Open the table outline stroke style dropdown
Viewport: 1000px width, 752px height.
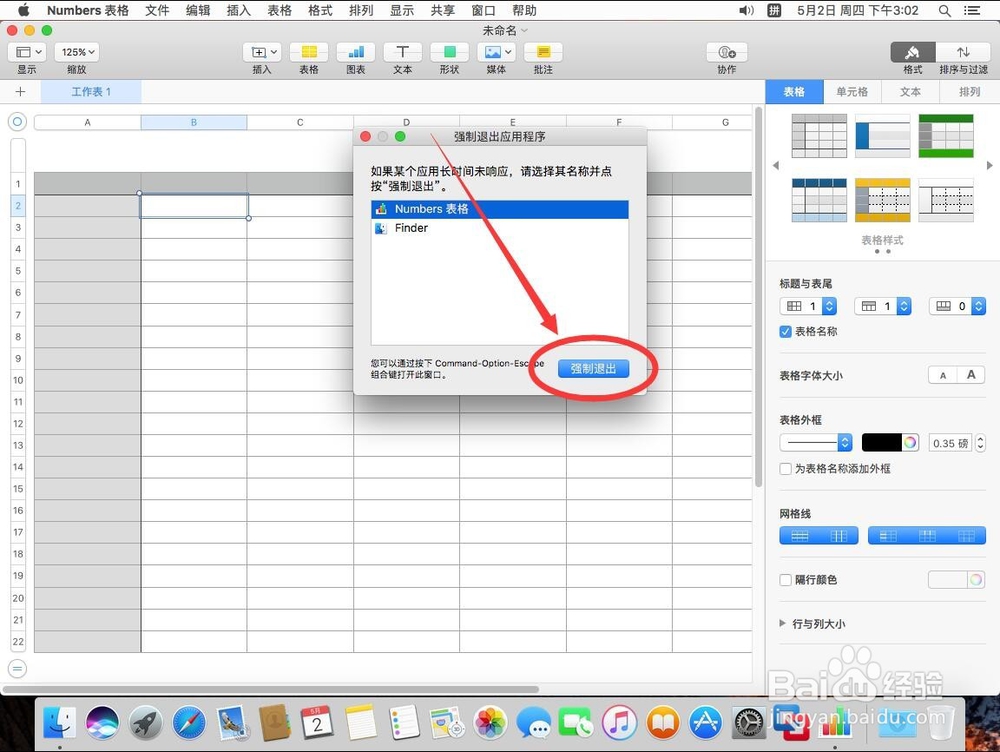click(813, 443)
